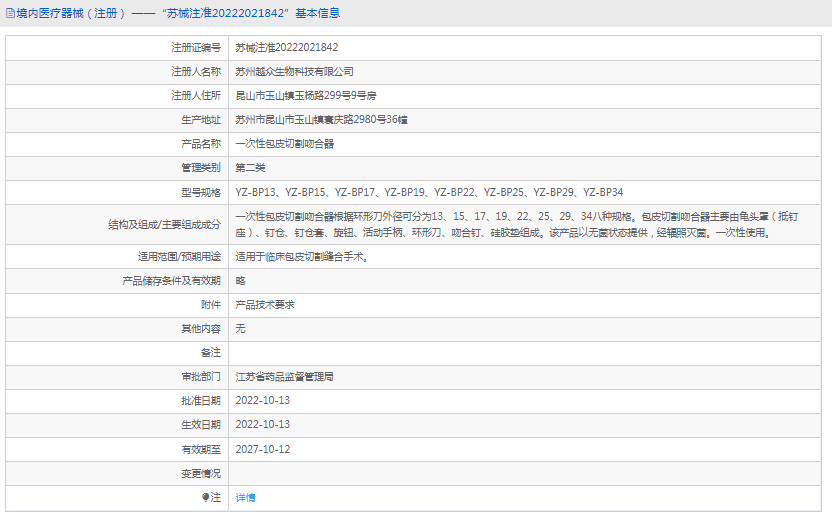Select the page title 境内医疗器械（注册）基本信息

178,13
